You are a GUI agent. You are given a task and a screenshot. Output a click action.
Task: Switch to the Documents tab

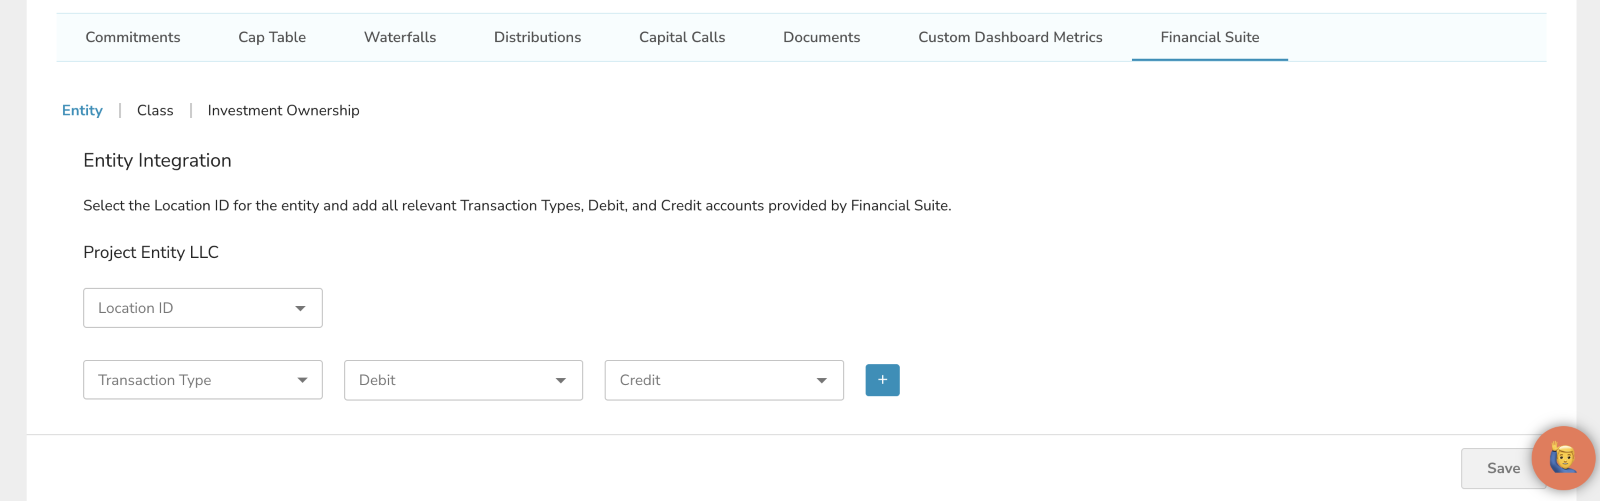(821, 37)
